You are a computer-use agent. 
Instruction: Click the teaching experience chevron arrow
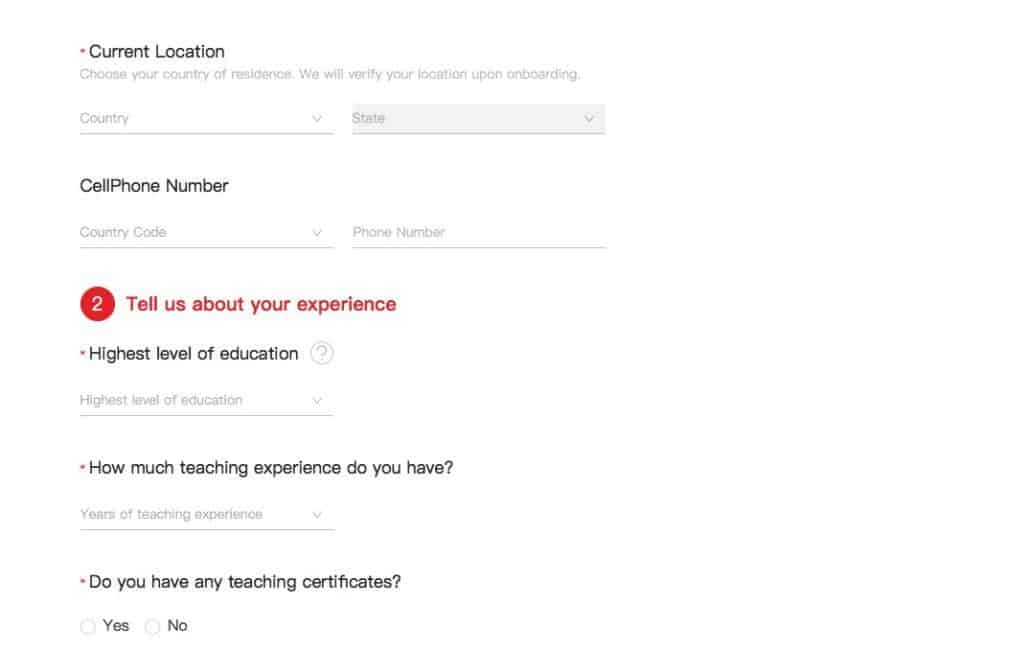317,515
